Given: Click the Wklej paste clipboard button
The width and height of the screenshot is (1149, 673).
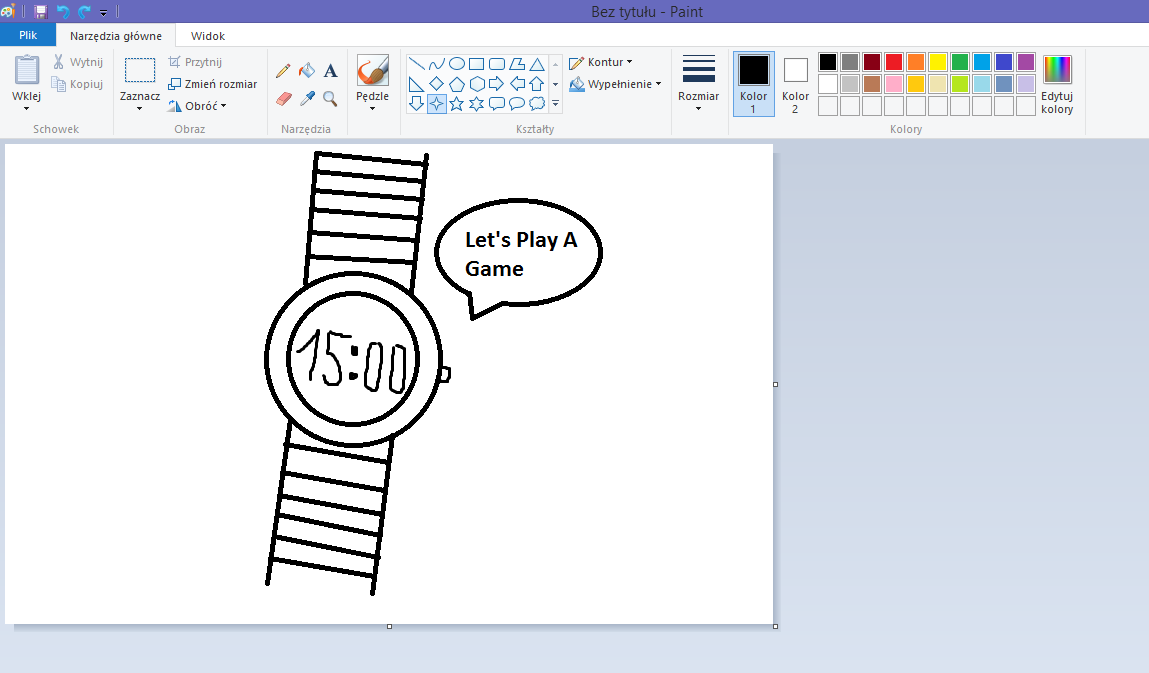Looking at the screenshot, I should (x=26, y=70).
